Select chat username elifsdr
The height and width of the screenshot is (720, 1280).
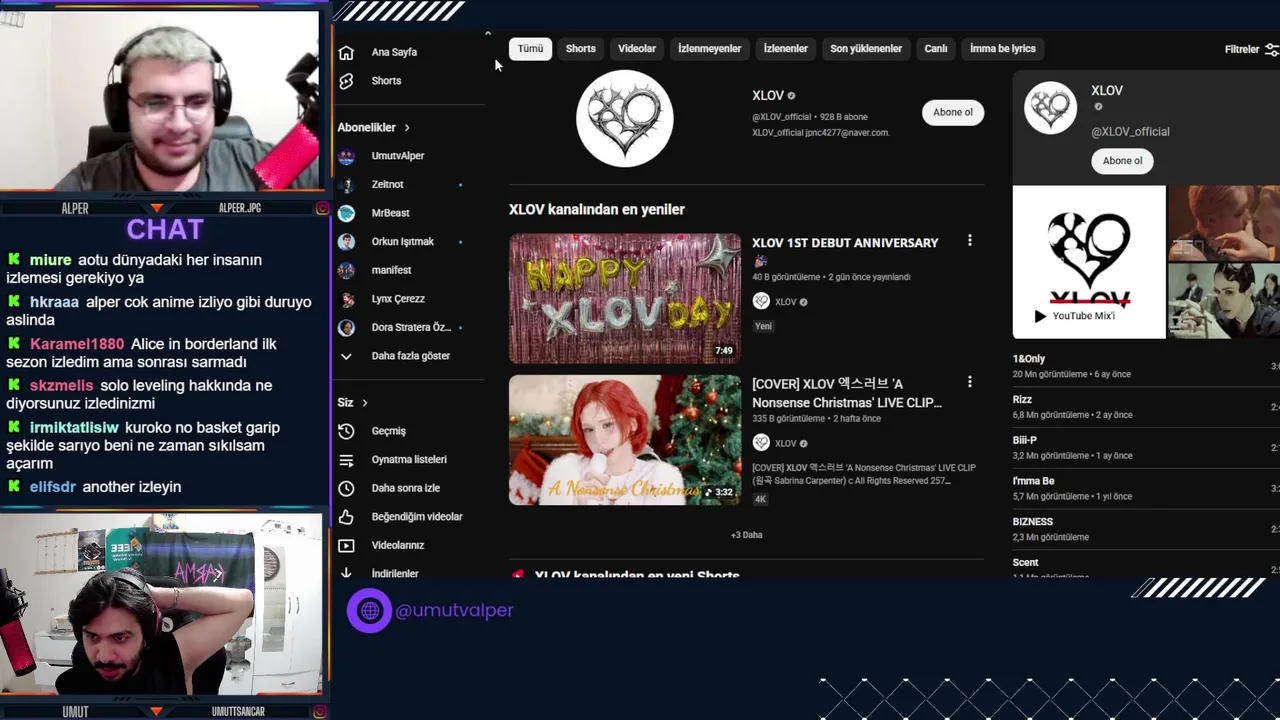[x=53, y=487]
